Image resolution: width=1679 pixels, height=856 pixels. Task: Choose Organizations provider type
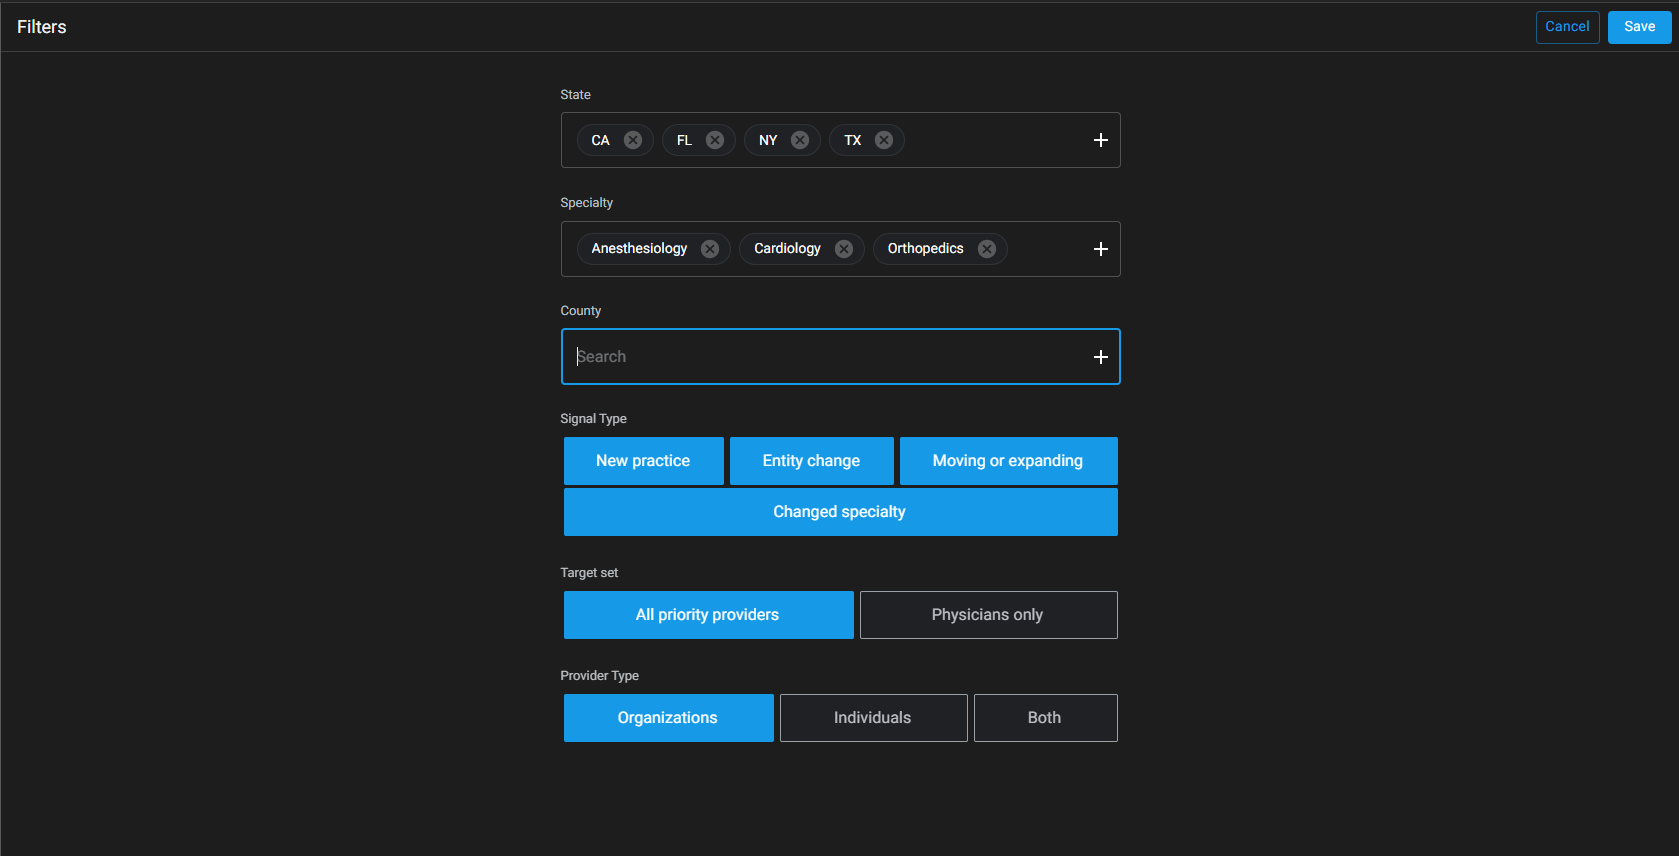tap(668, 718)
